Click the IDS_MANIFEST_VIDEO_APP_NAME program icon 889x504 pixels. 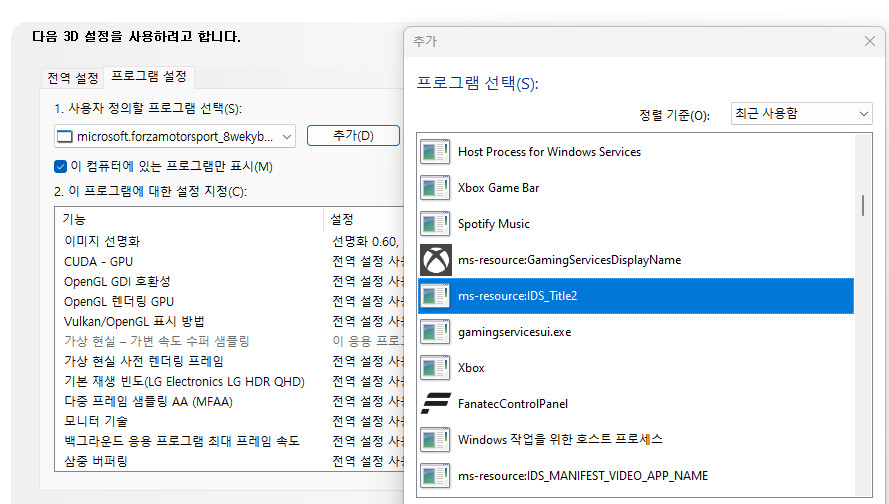[435, 476]
